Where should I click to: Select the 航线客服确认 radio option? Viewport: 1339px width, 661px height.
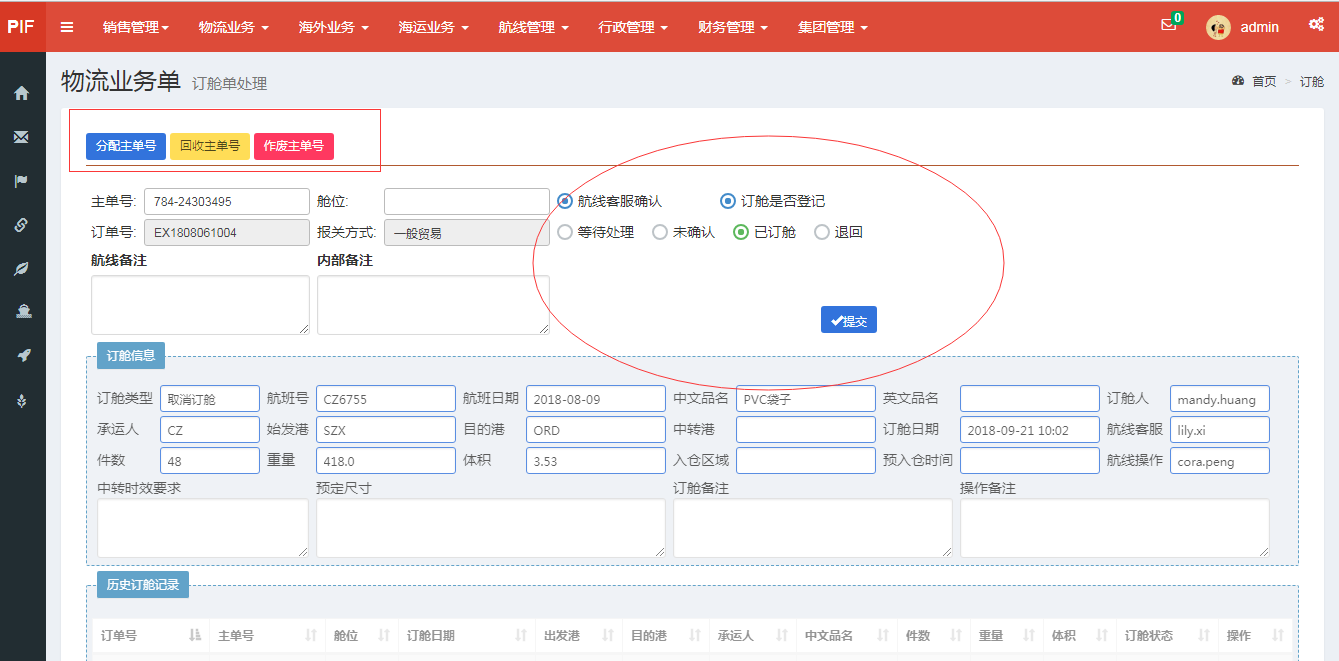(566, 201)
